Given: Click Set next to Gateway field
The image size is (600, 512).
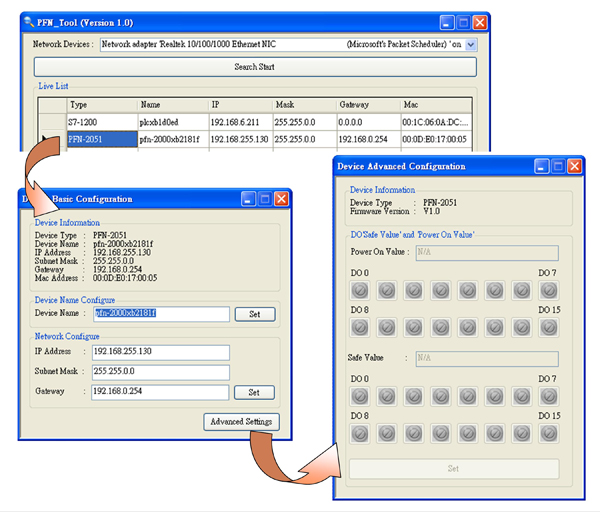Looking at the screenshot, I should tap(255, 392).
